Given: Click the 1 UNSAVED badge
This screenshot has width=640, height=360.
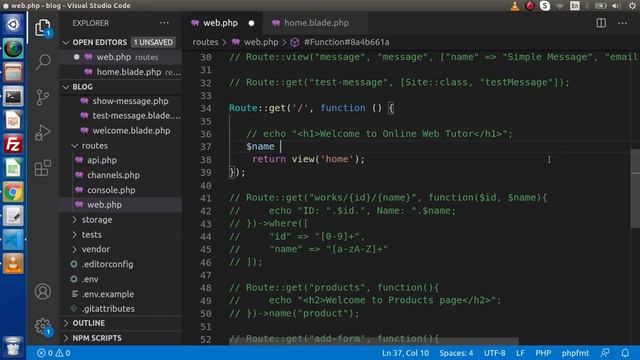Looking at the screenshot, I should 153,42.
